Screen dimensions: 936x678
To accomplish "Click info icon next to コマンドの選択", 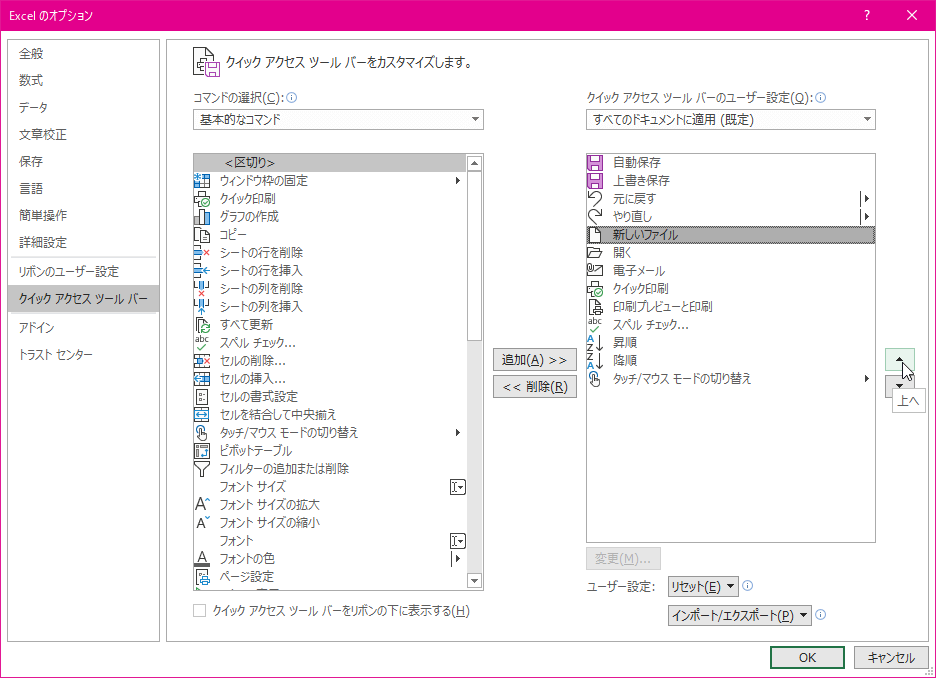I will point(291,98).
